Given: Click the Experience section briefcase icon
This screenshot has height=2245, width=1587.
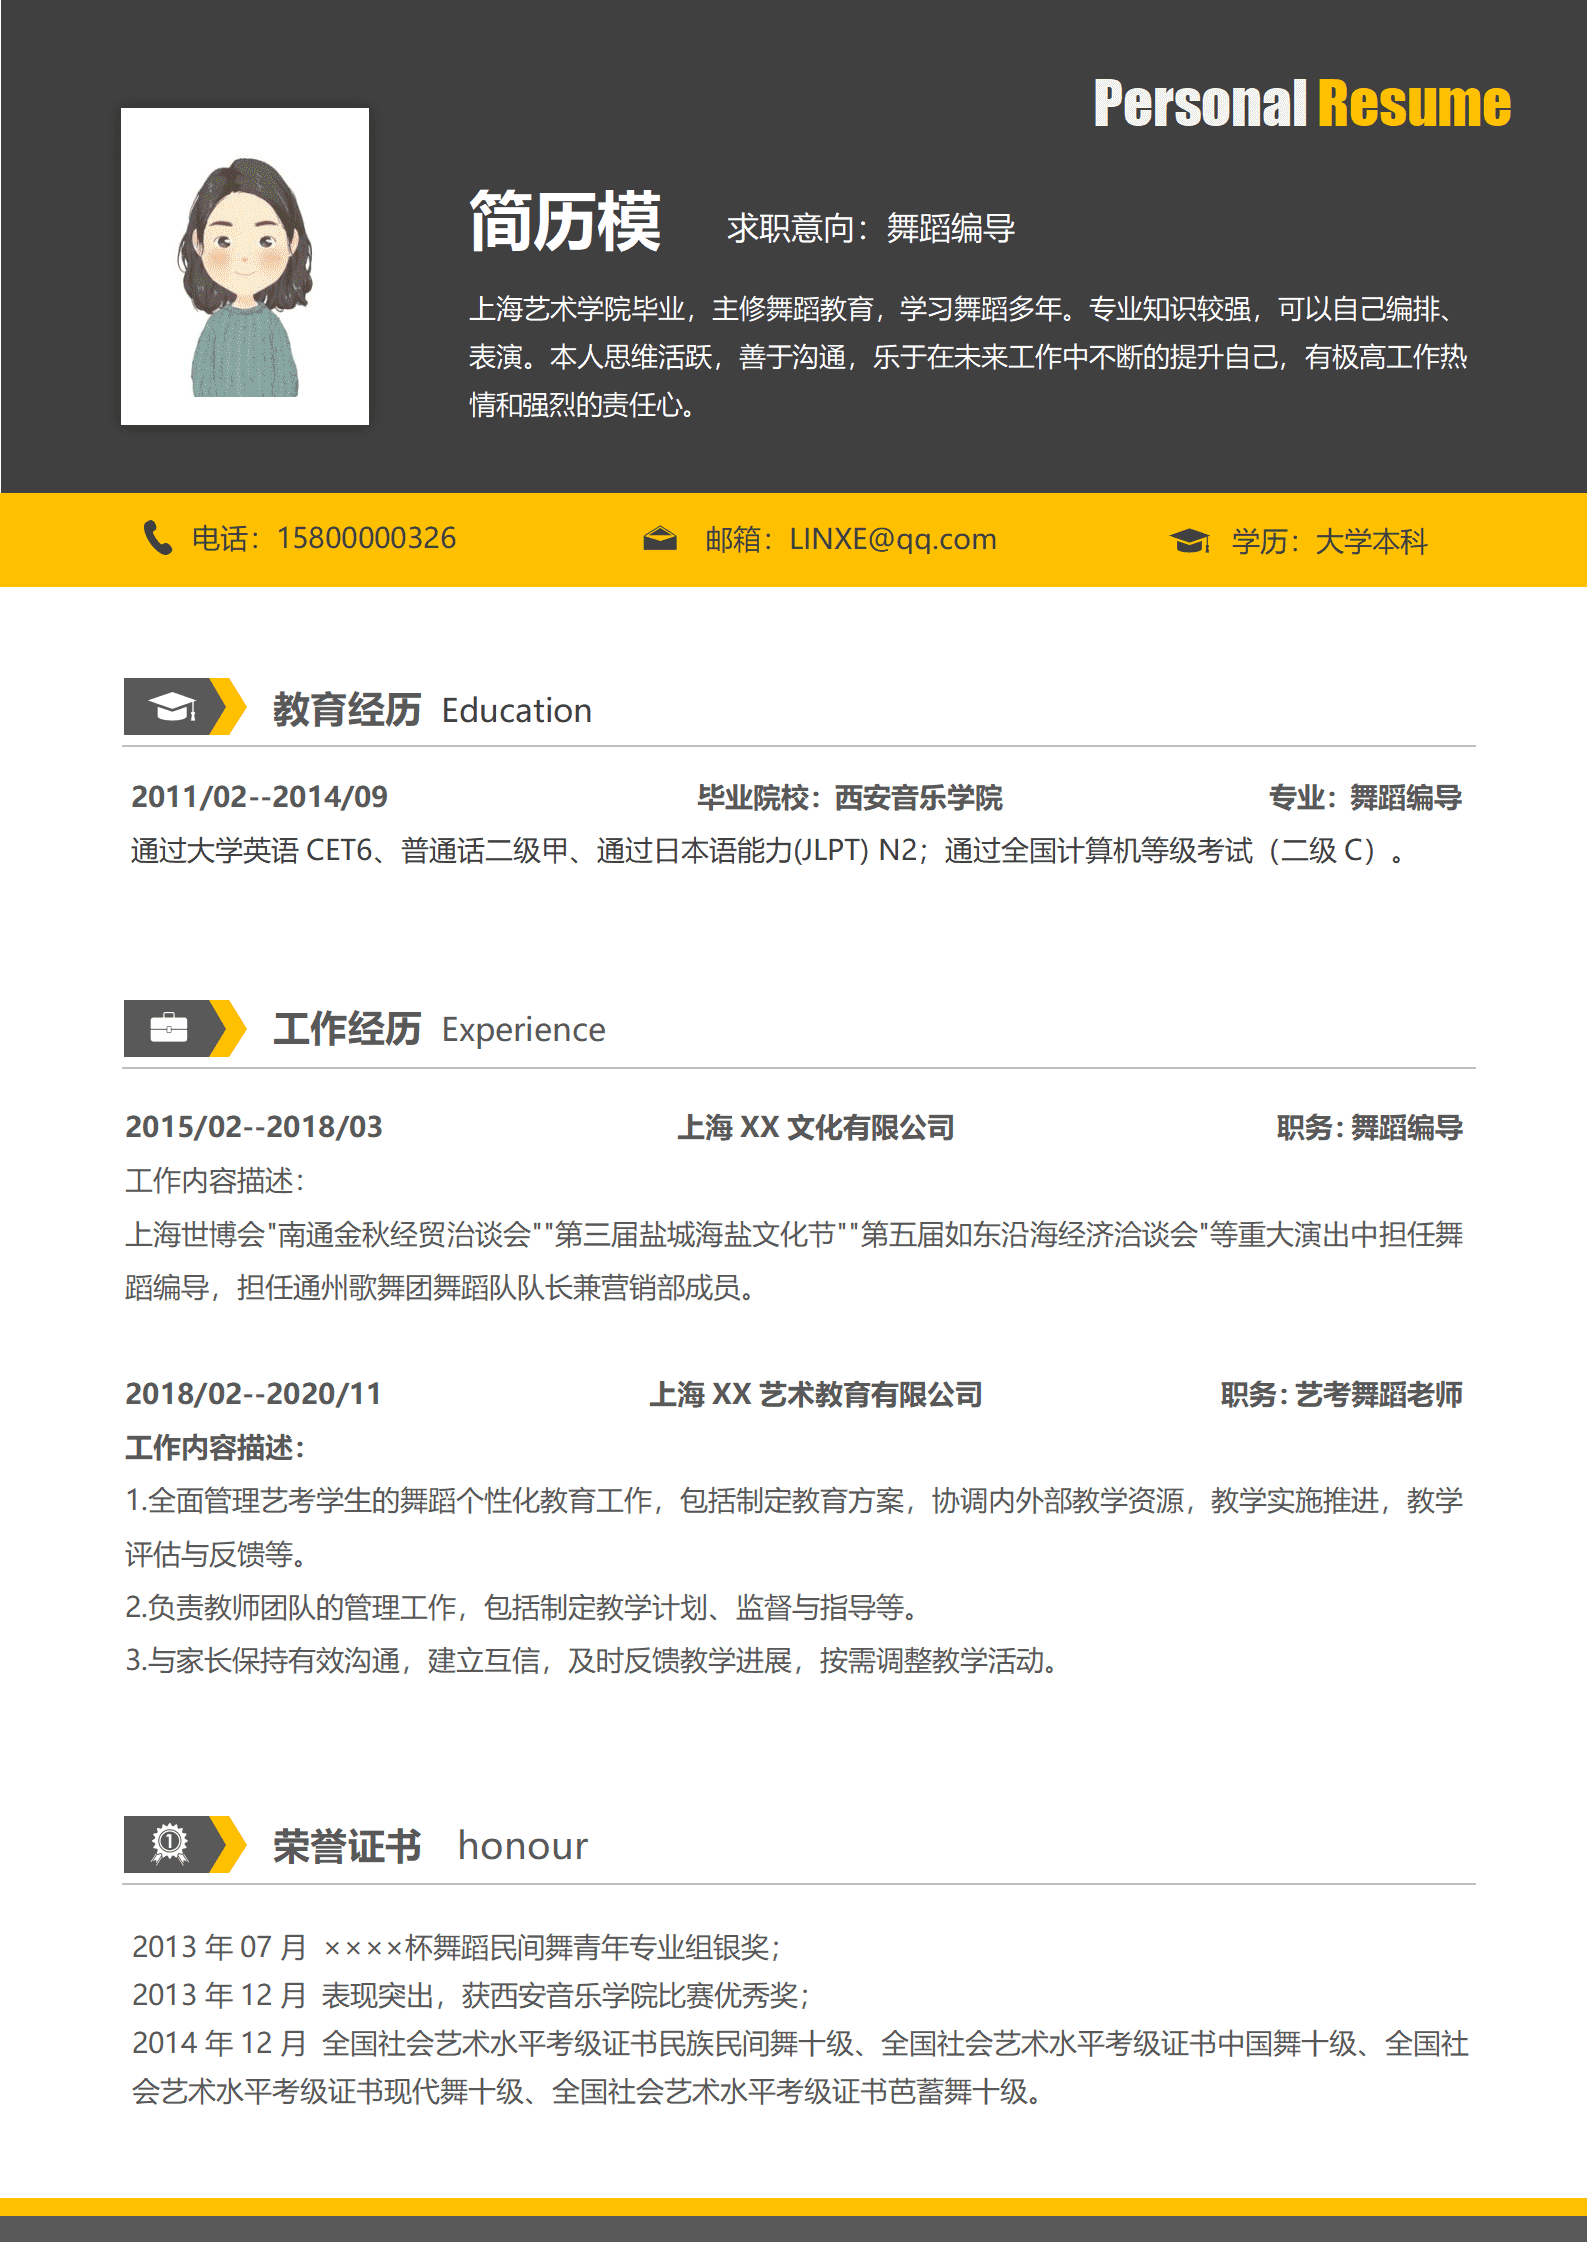Looking at the screenshot, I should tap(169, 1027).
